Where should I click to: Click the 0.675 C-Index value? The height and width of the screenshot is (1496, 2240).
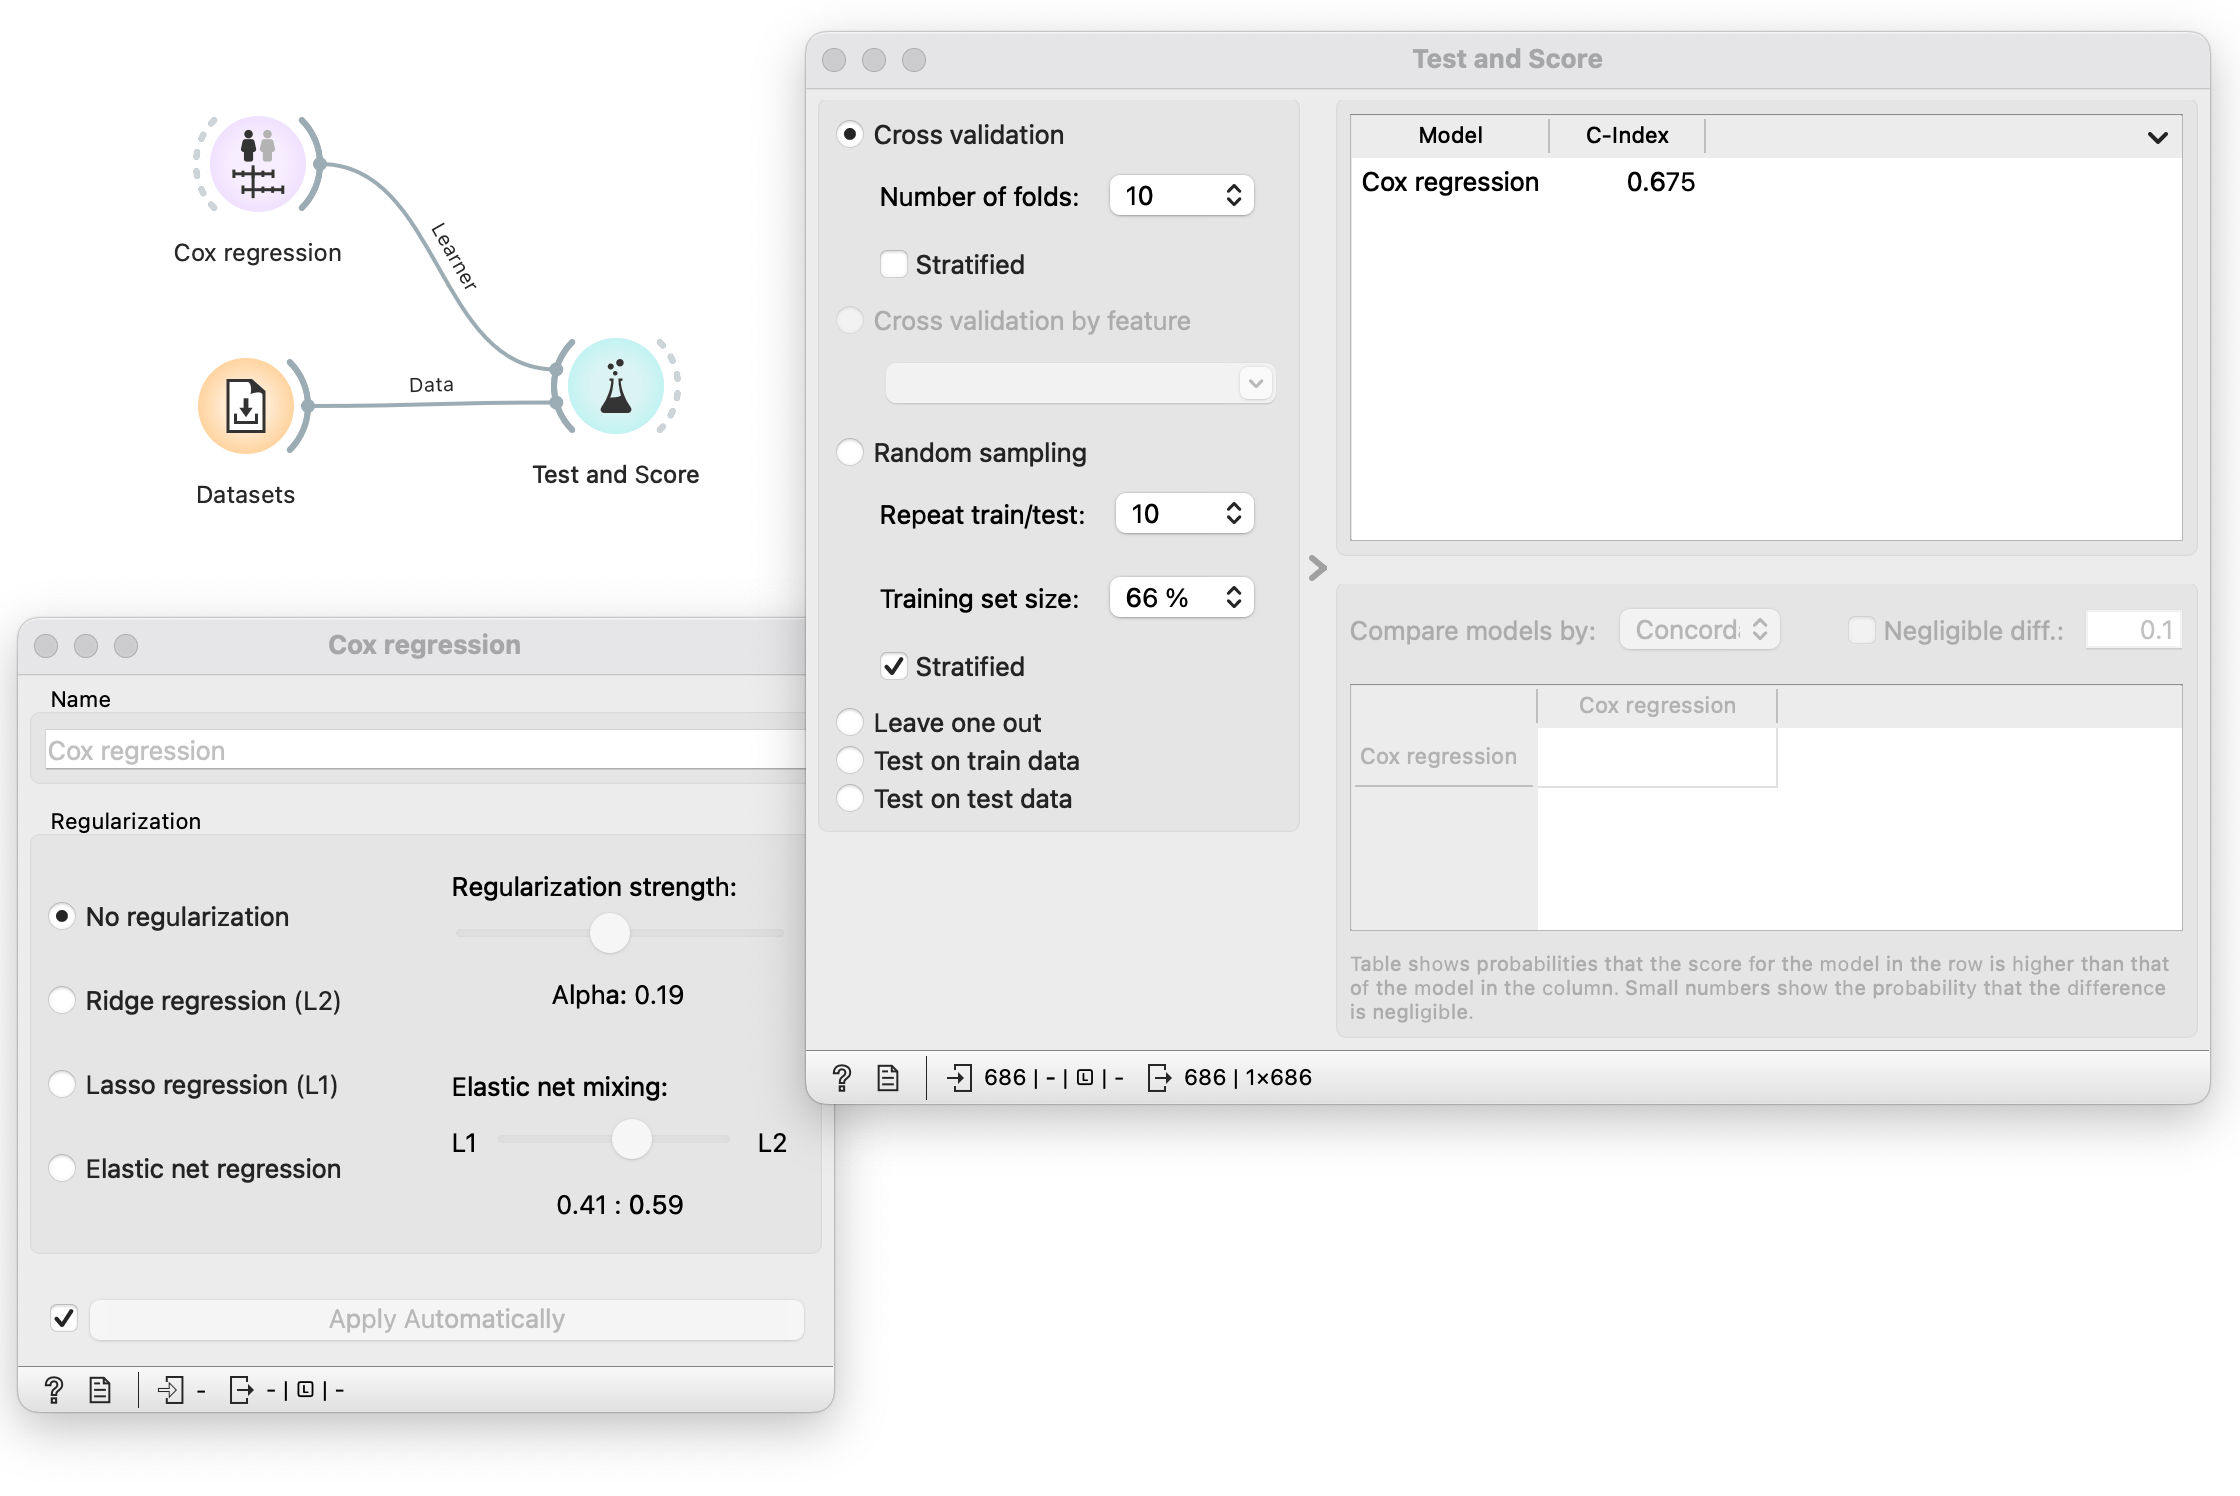[1661, 182]
